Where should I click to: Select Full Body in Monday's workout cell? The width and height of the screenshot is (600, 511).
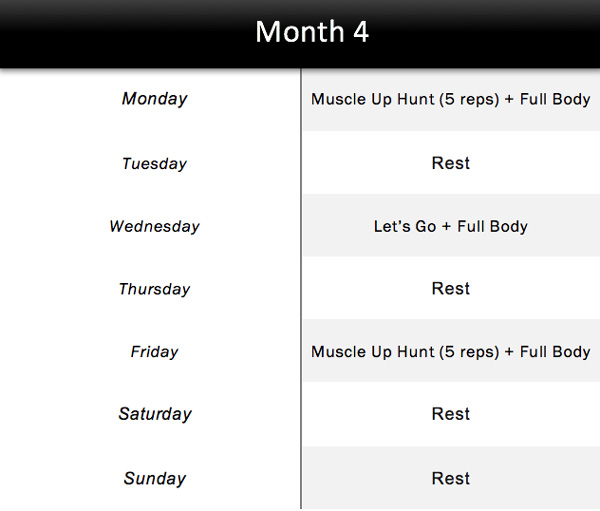pyautogui.click(x=555, y=100)
